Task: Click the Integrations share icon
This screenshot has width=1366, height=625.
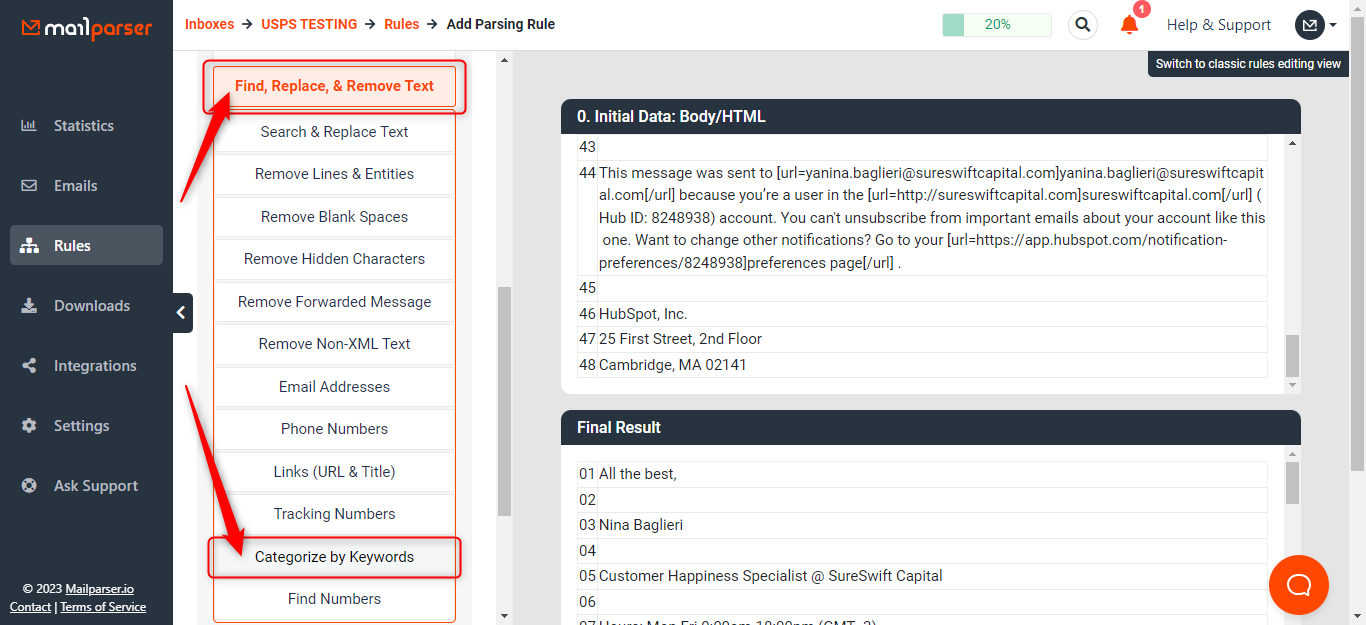Action: tap(30, 366)
